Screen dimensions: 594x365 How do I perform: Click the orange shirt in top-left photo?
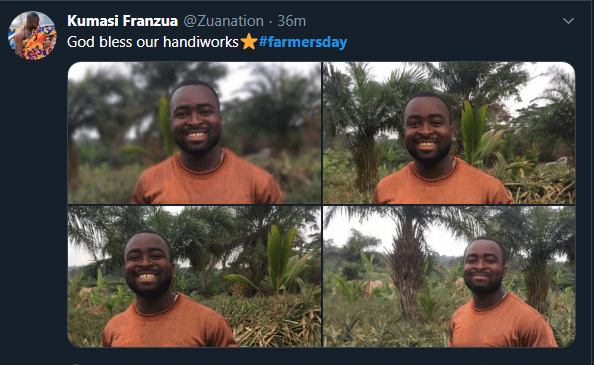click(206, 182)
